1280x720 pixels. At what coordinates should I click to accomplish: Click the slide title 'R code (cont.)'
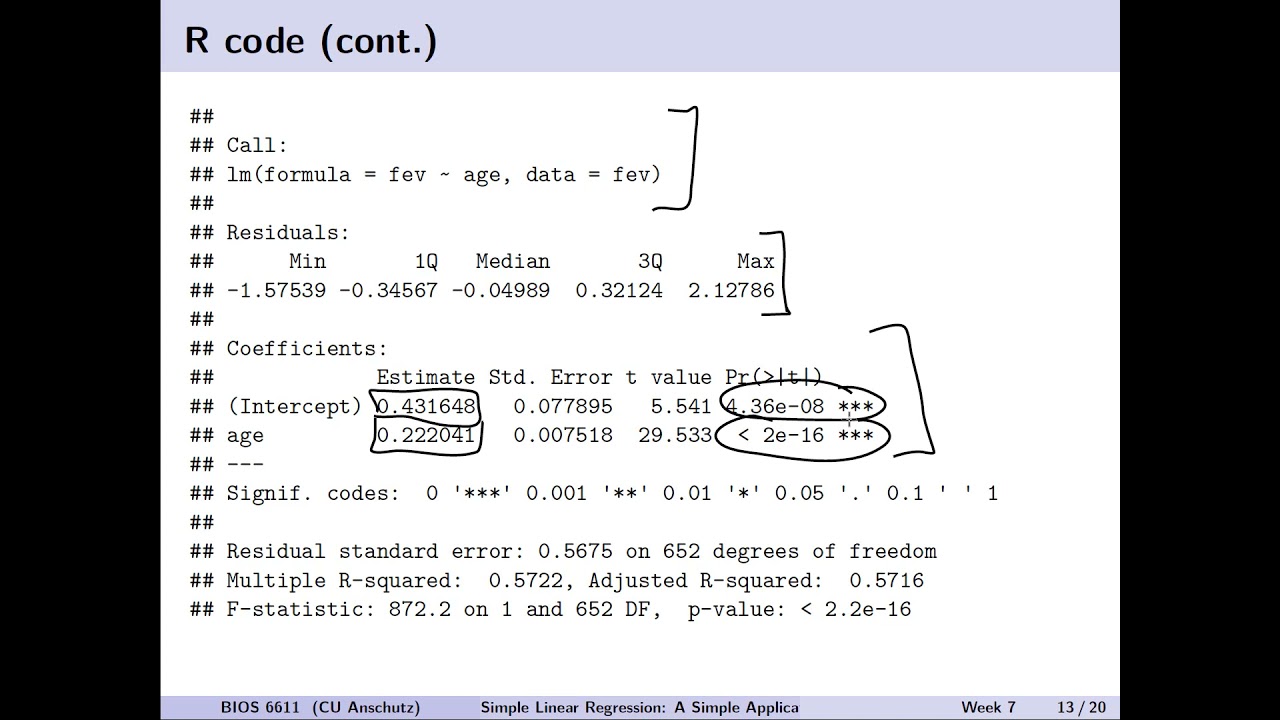pos(311,42)
